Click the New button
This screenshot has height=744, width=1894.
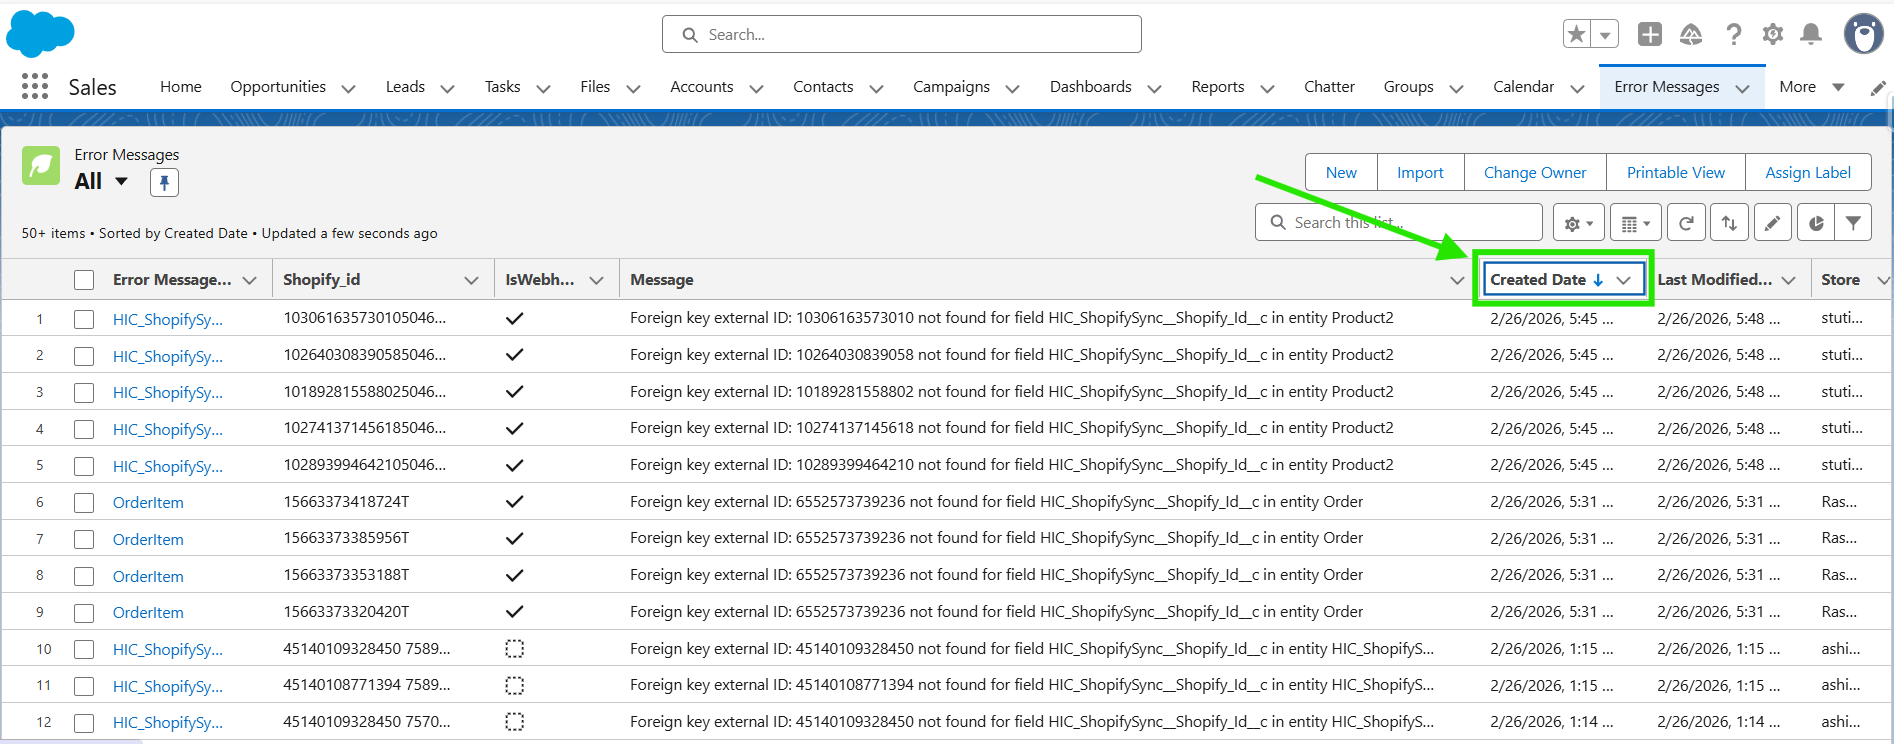tap(1341, 172)
